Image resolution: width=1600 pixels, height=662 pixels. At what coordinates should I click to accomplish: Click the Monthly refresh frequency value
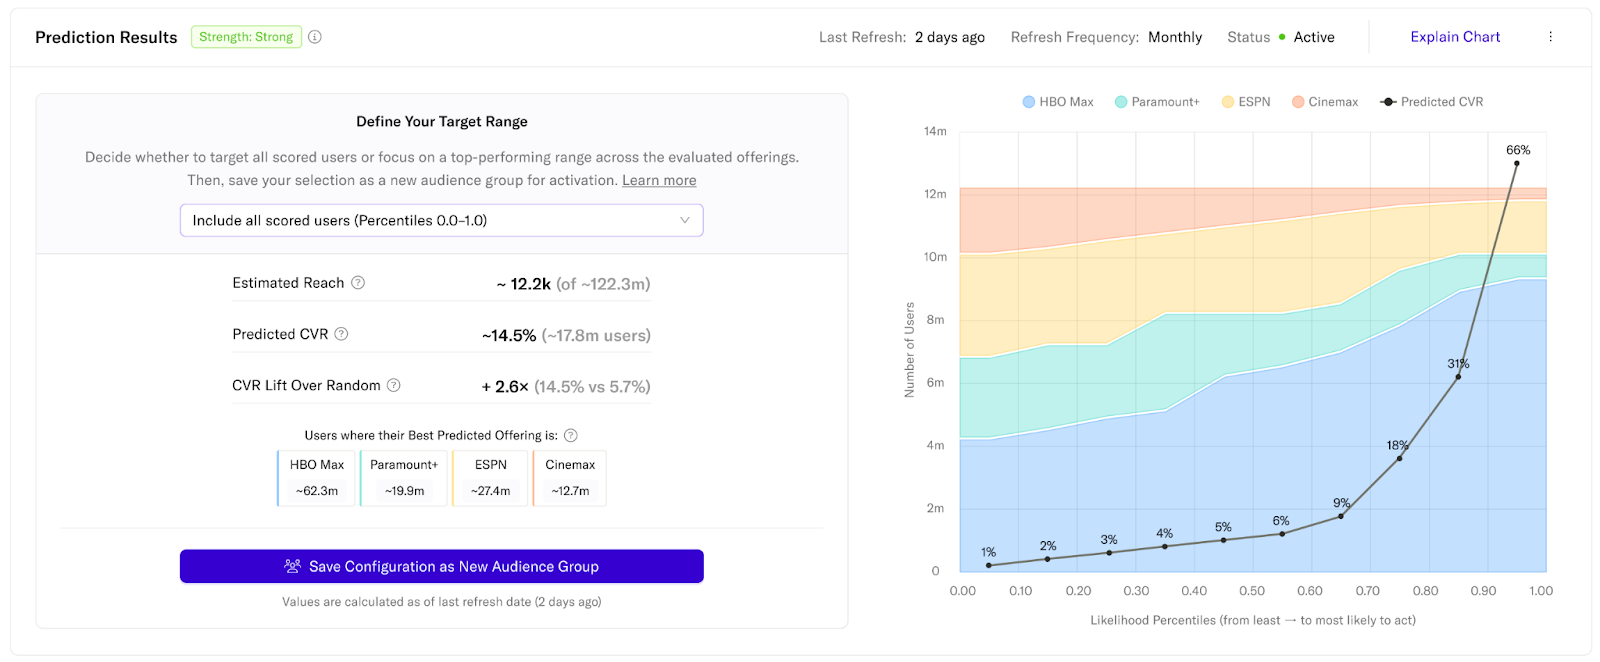[1174, 37]
